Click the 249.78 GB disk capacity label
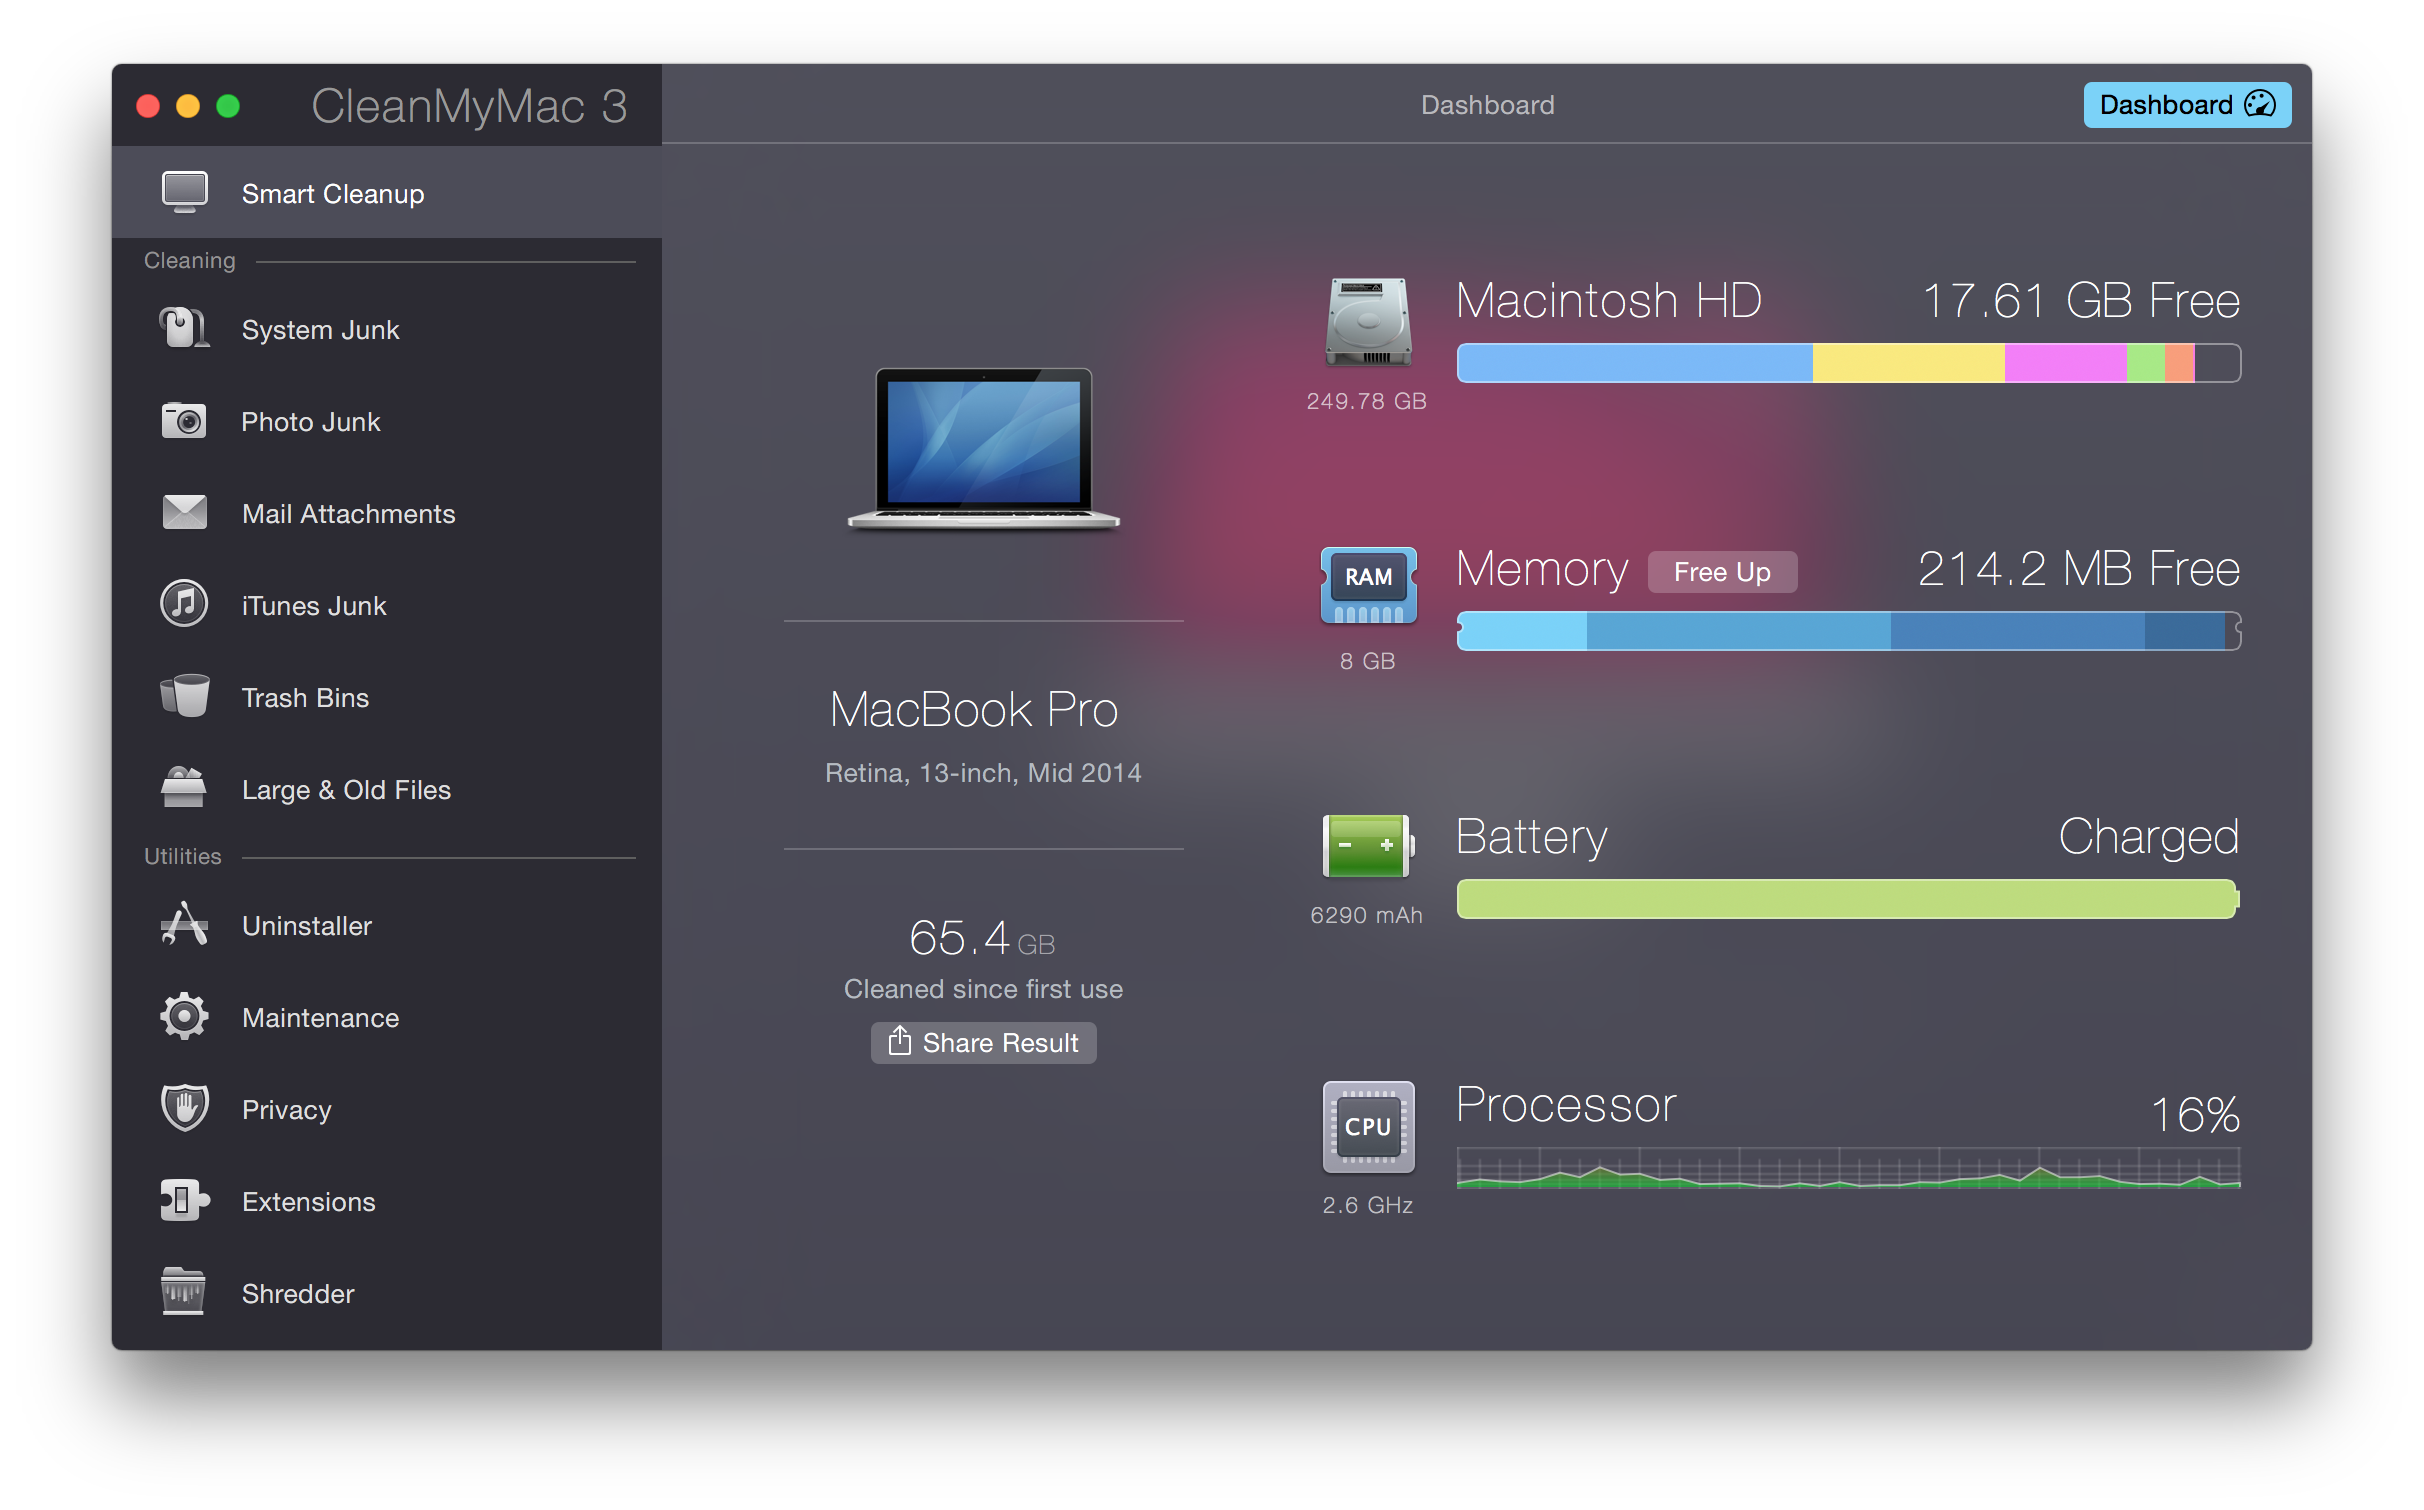This screenshot has height=1510, width=2424. point(1366,401)
